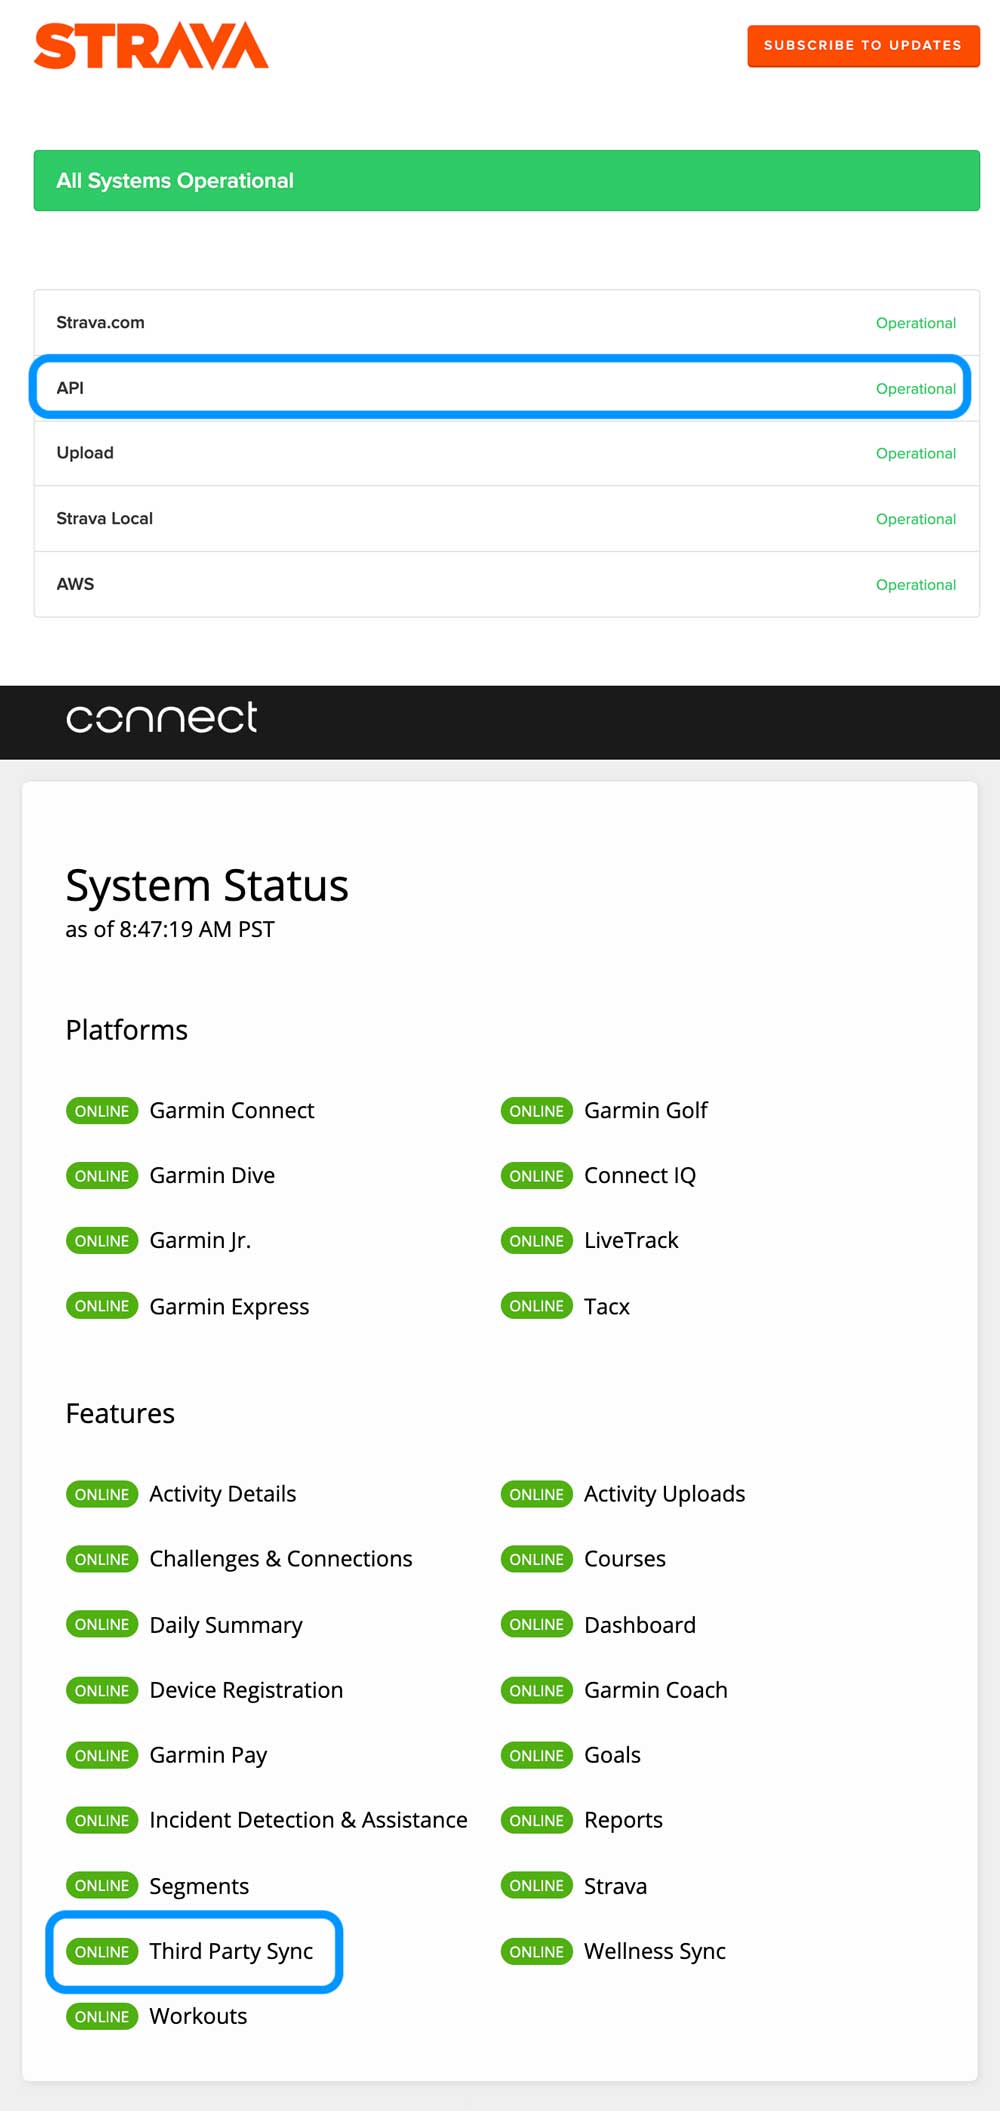Click the ONLINE badge beside Strava feature

tap(536, 1886)
